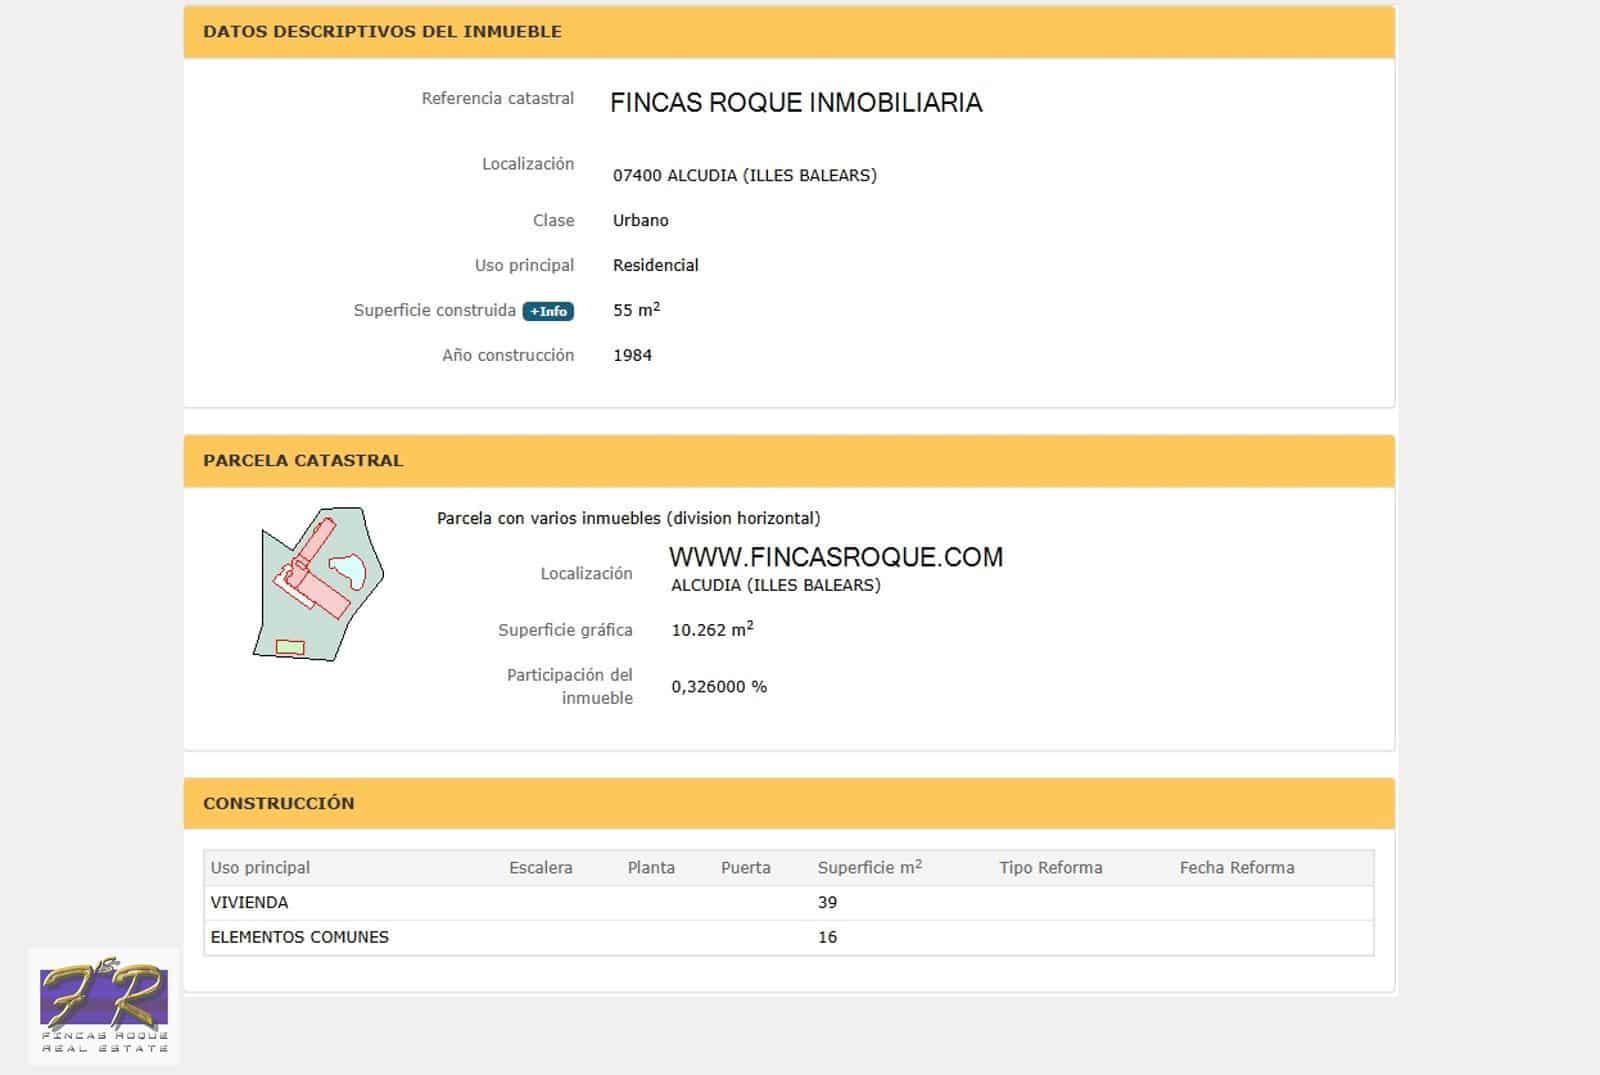Select the 55 m² built surface value
This screenshot has height=1075, width=1600.
pyautogui.click(x=637, y=309)
